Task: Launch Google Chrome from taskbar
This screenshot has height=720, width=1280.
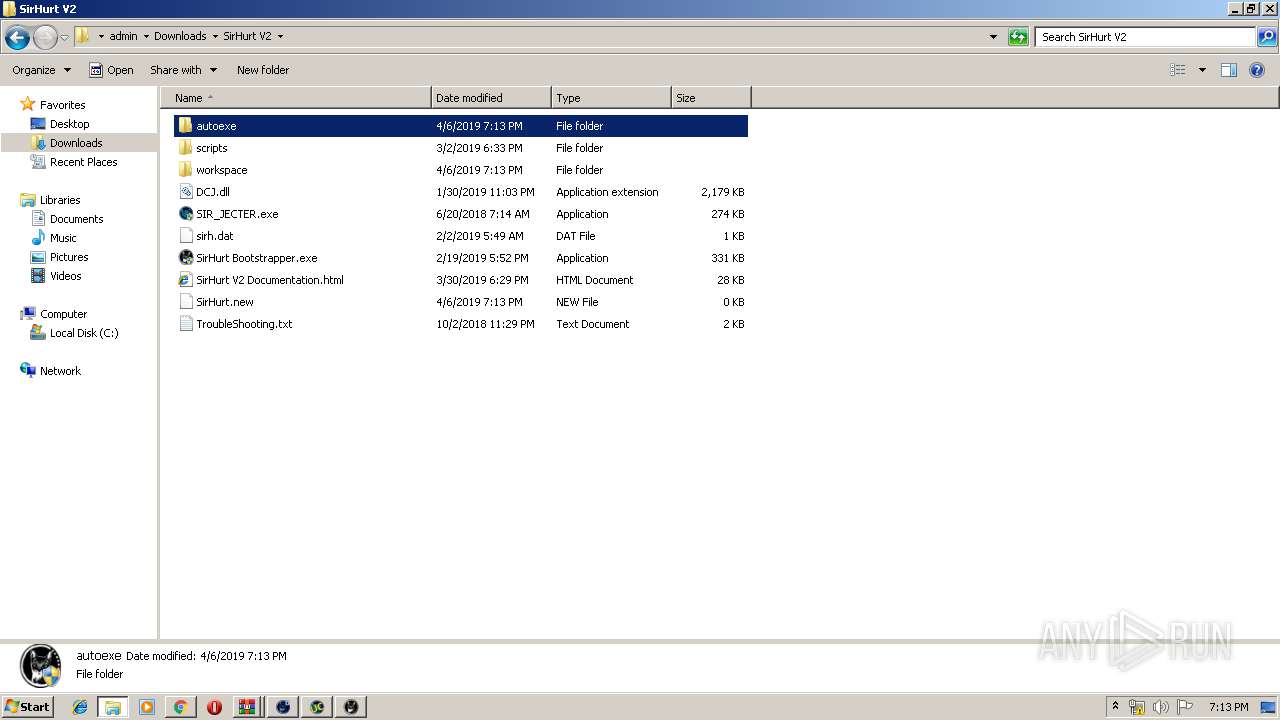Action: 180,707
